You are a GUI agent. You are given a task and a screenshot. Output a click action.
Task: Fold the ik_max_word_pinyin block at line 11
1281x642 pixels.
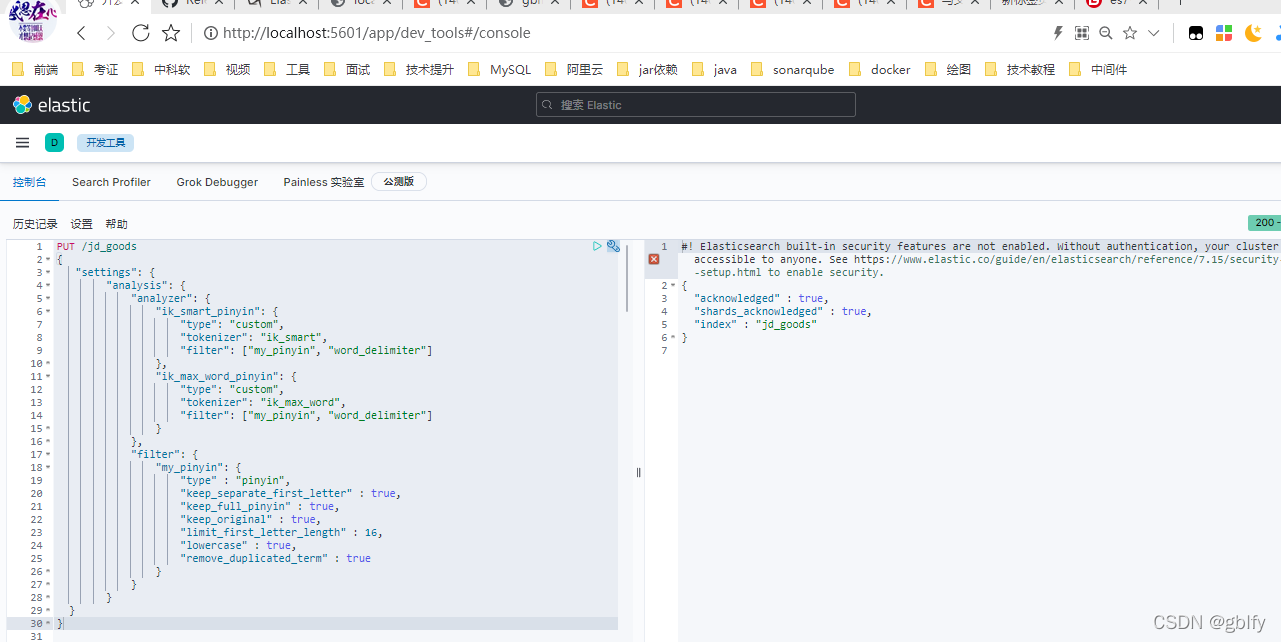tap(48, 376)
